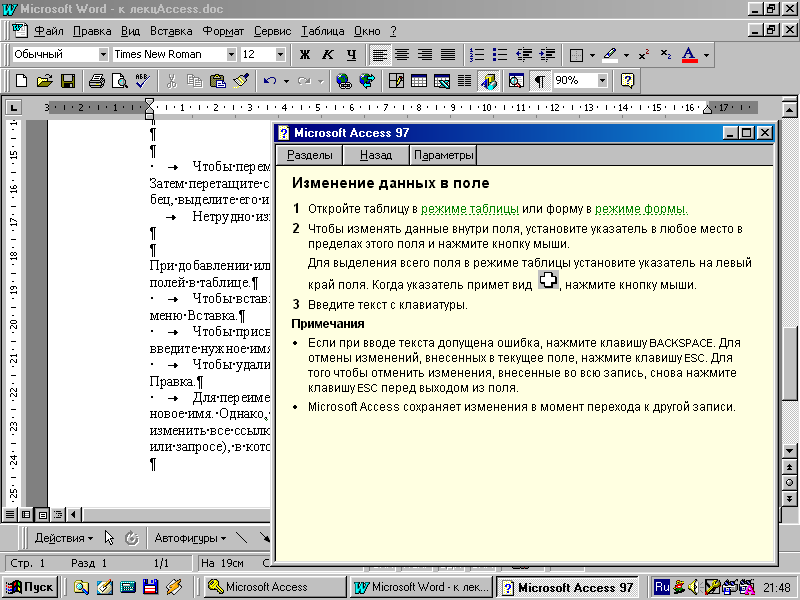Insert a hyperlink with the globe-link icon
This screenshot has width=800, height=600.
point(344,81)
